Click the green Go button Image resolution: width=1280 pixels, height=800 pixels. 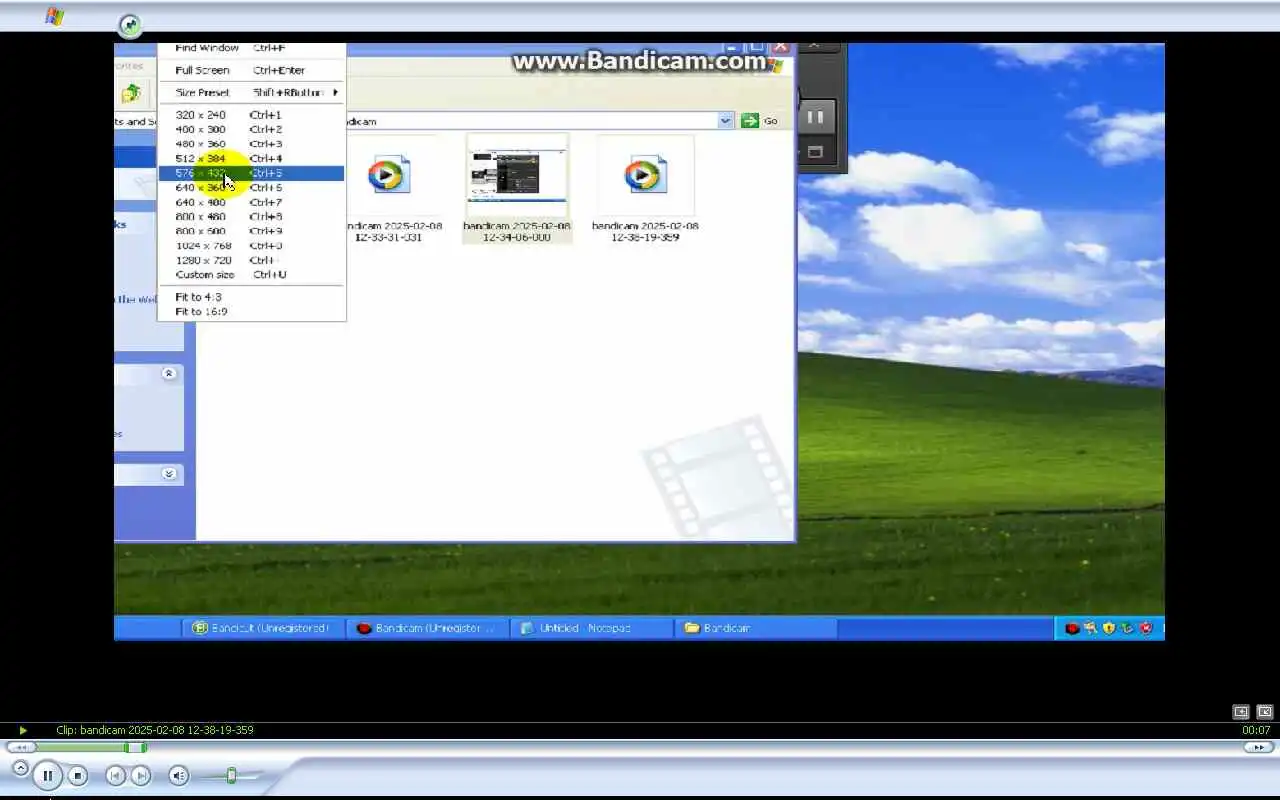pos(759,121)
